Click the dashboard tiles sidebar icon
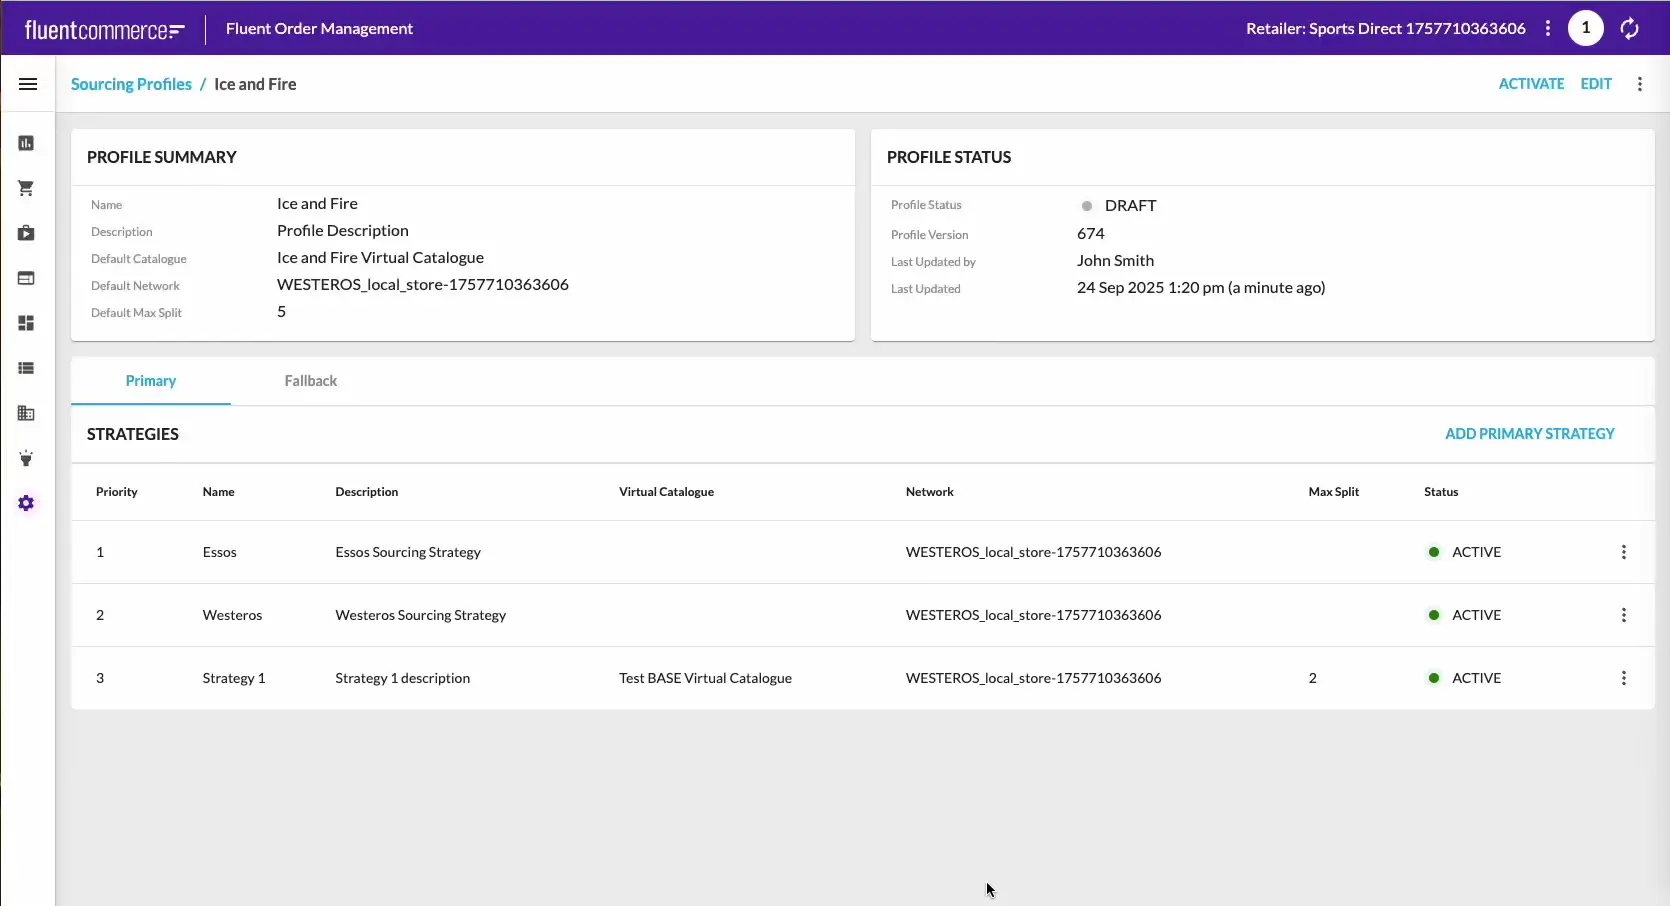Image resolution: width=1670 pixels, height=906 pixels. [27, 323]
